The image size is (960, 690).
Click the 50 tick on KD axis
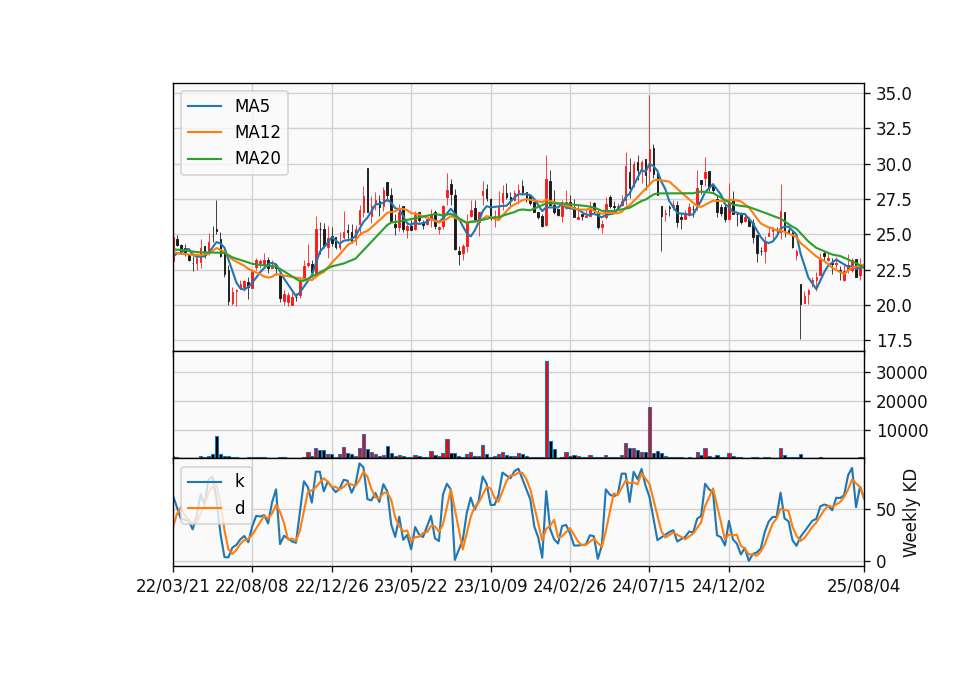pyautogui.click(x=886, y=510)
